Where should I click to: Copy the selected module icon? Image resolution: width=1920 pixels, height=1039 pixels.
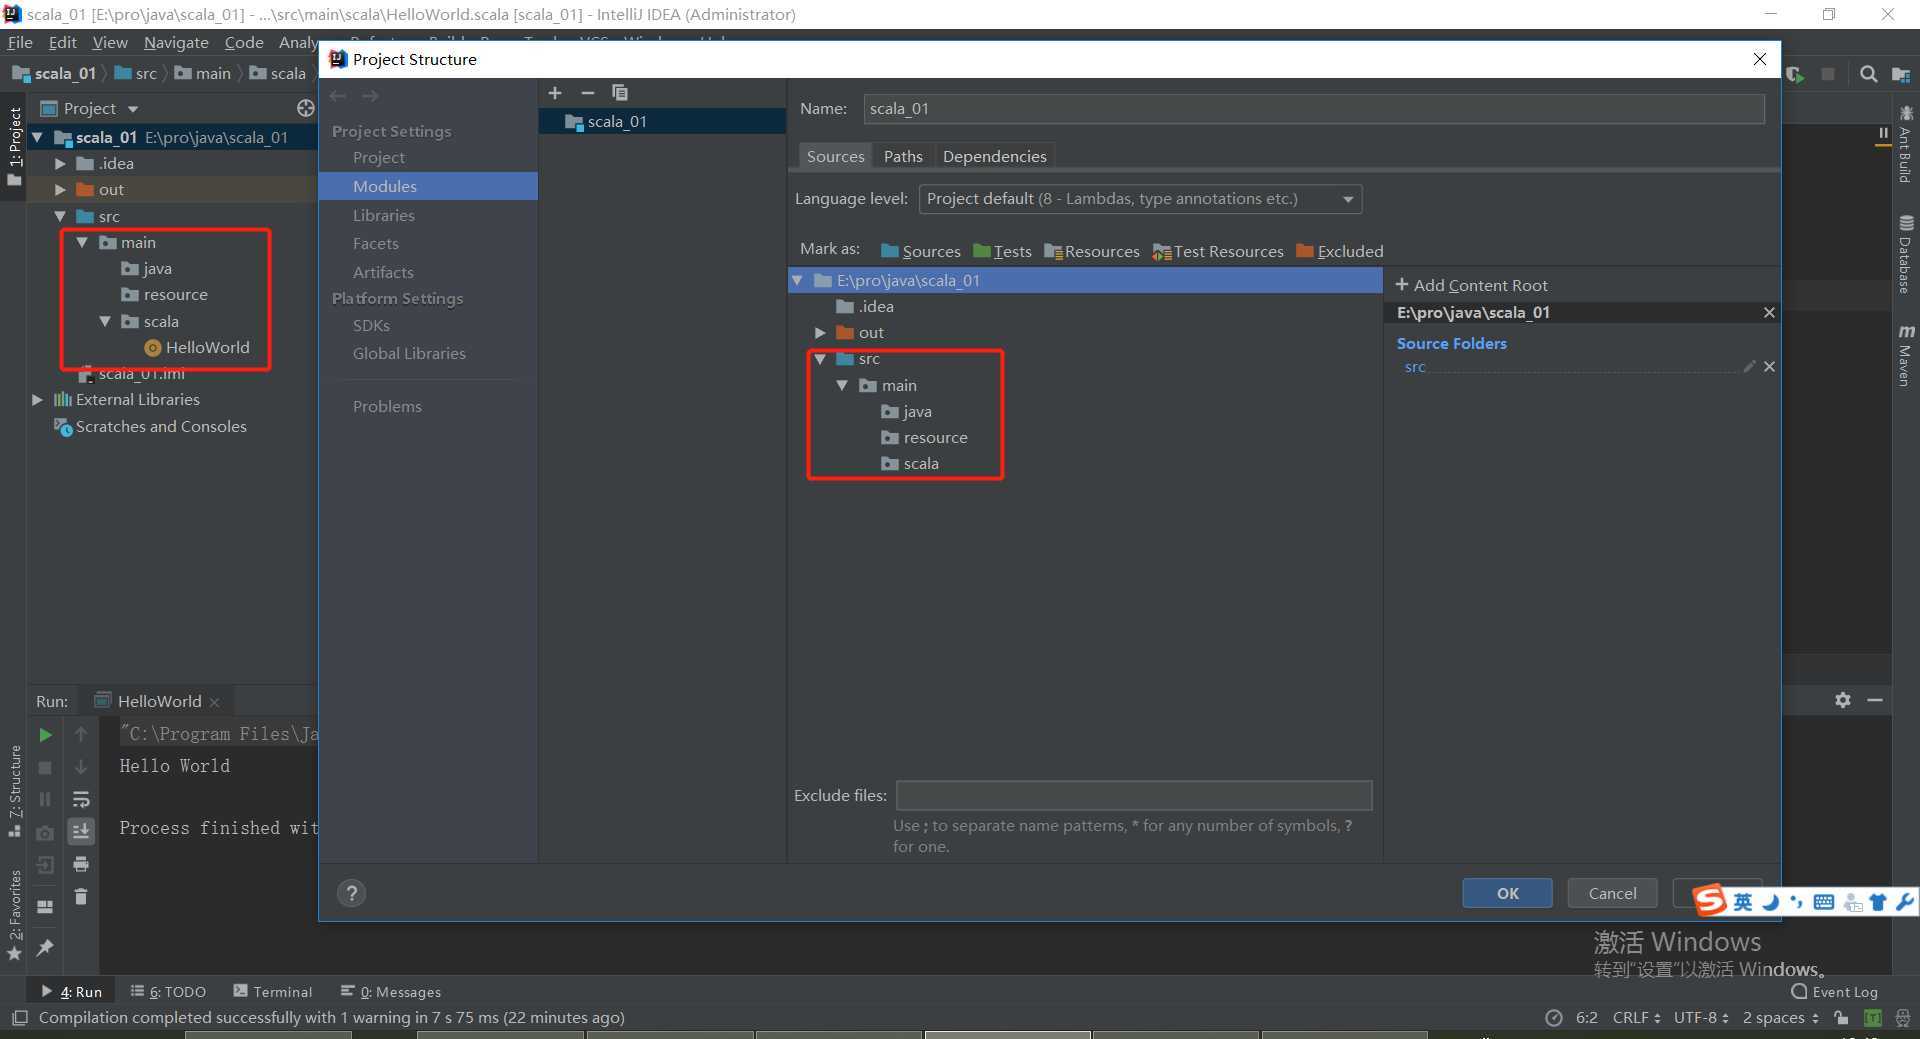pos(620,93)
